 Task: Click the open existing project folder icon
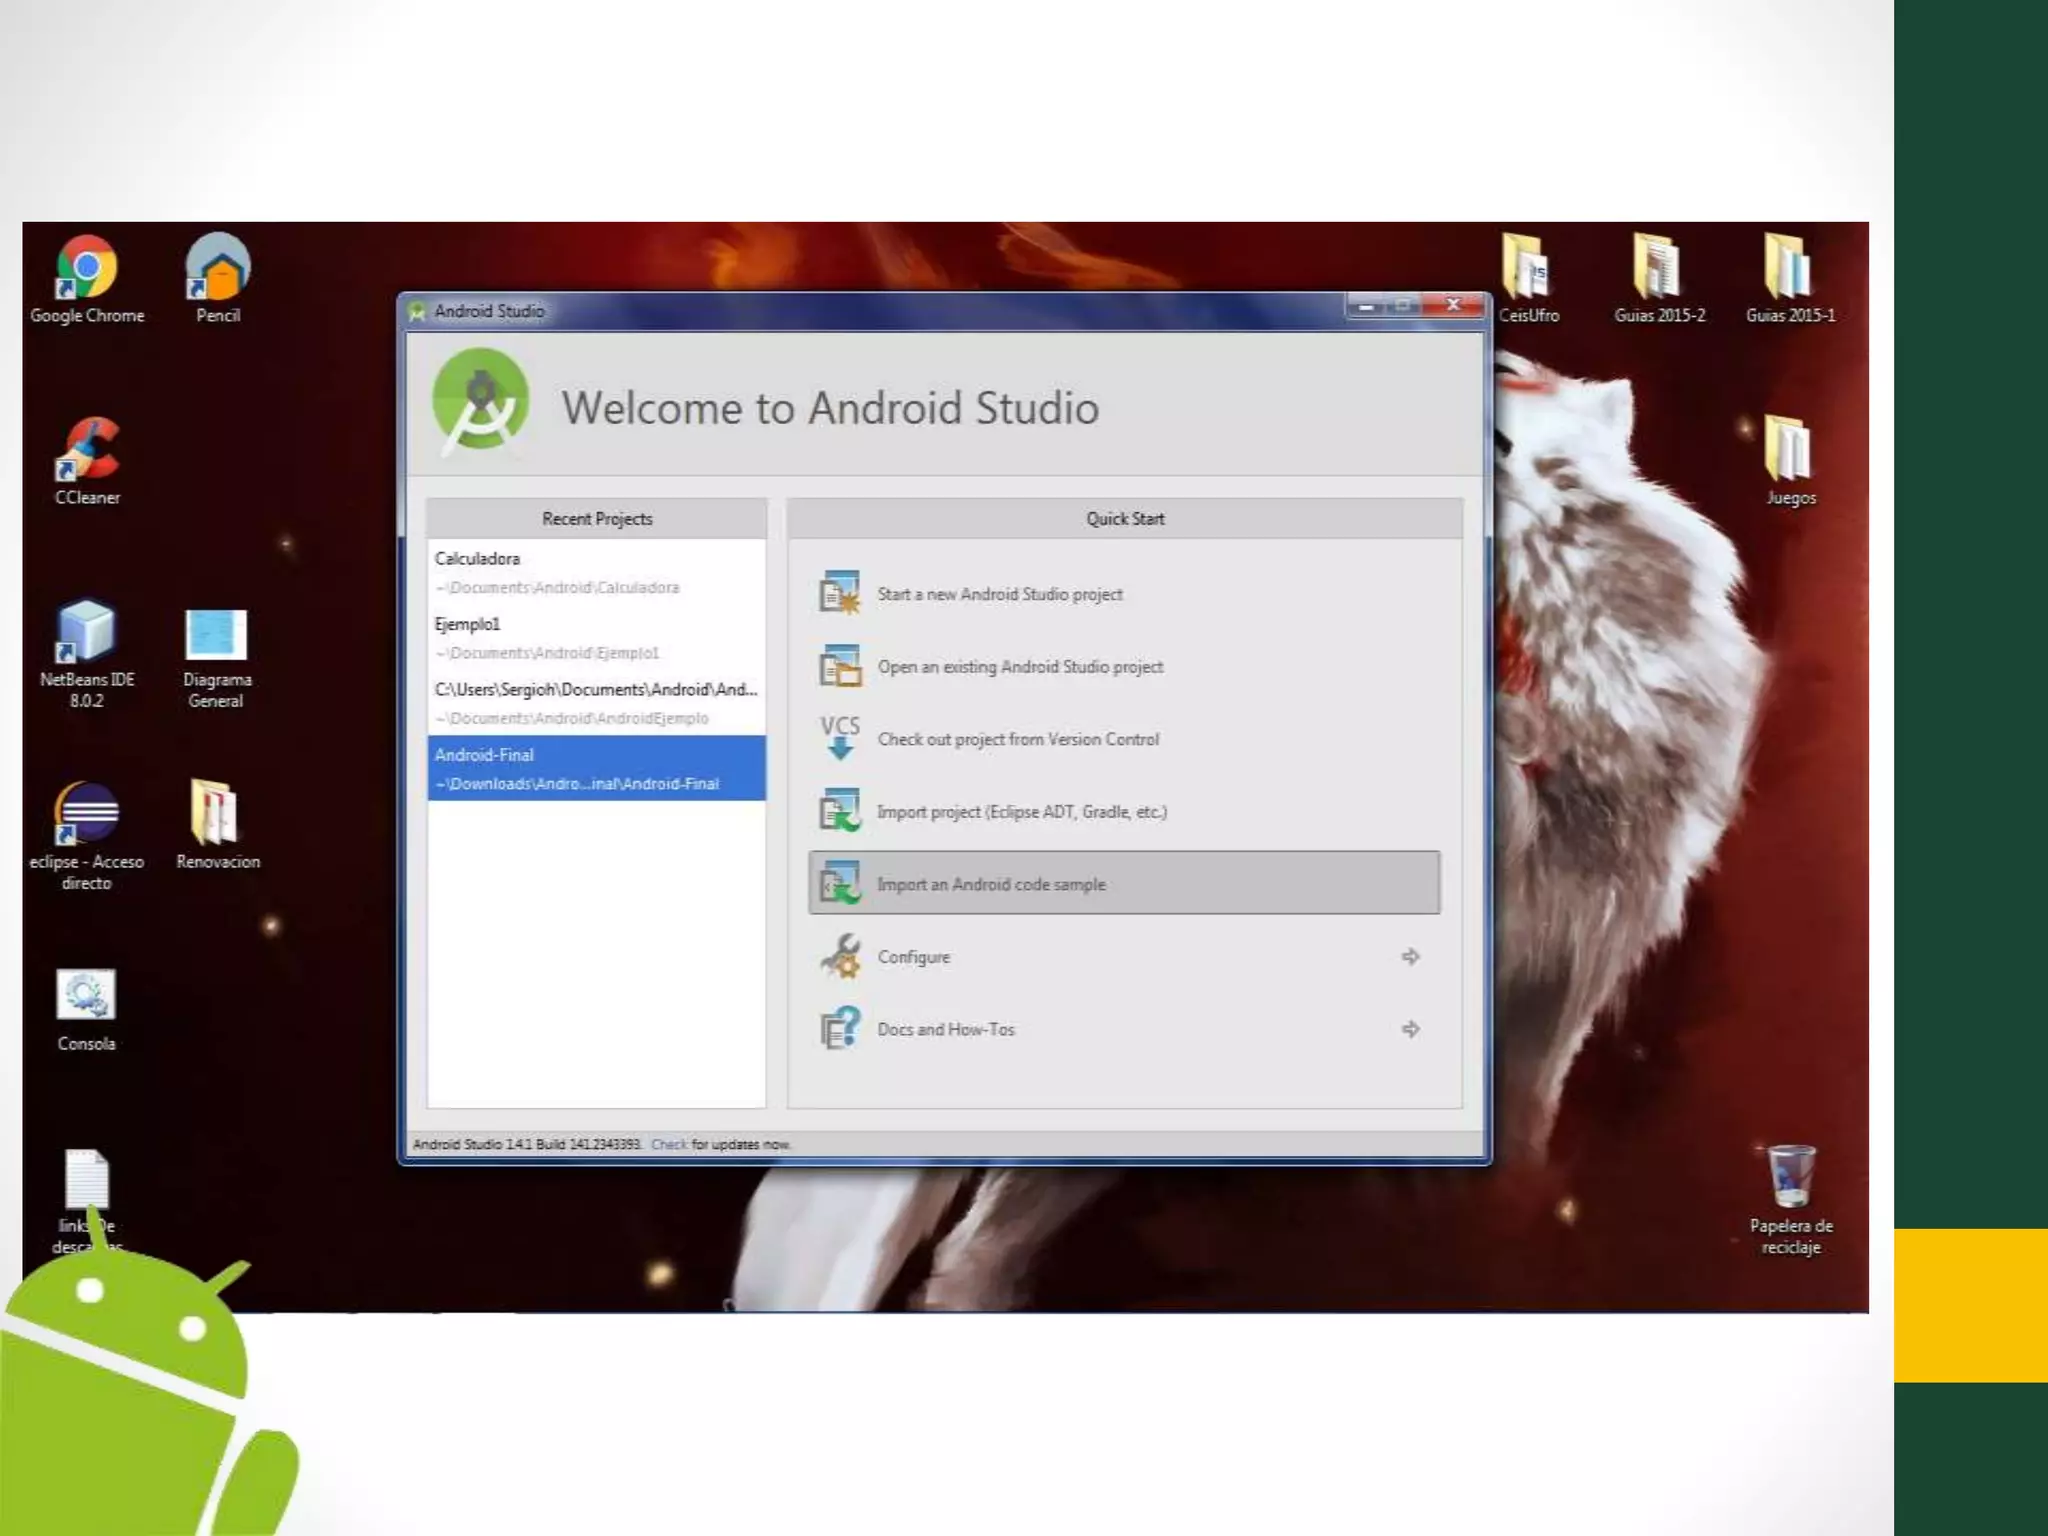[x=840, y=666]
